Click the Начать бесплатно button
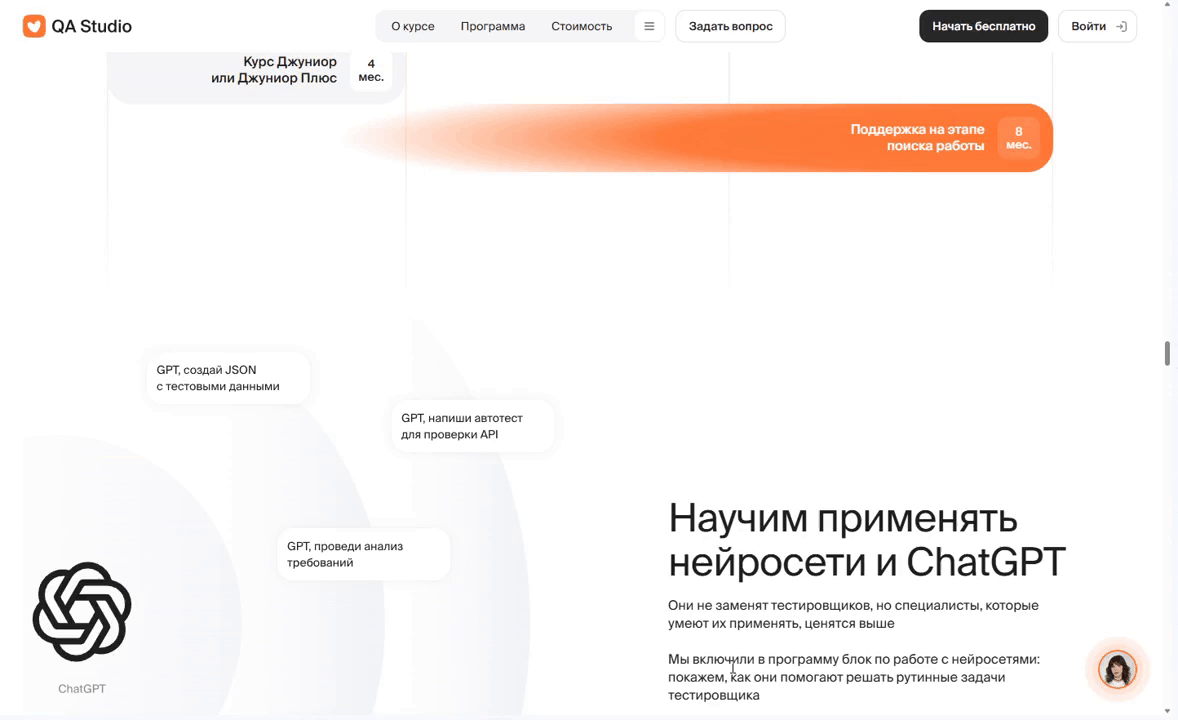The image size is (1178, 720). coord(983,26)
